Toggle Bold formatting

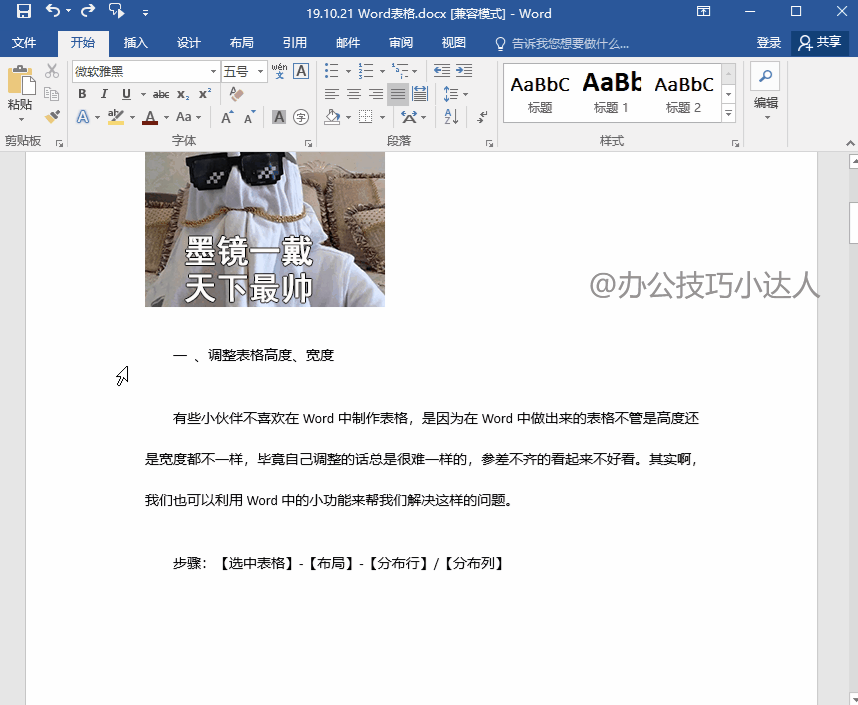click(x=82, y=94)
